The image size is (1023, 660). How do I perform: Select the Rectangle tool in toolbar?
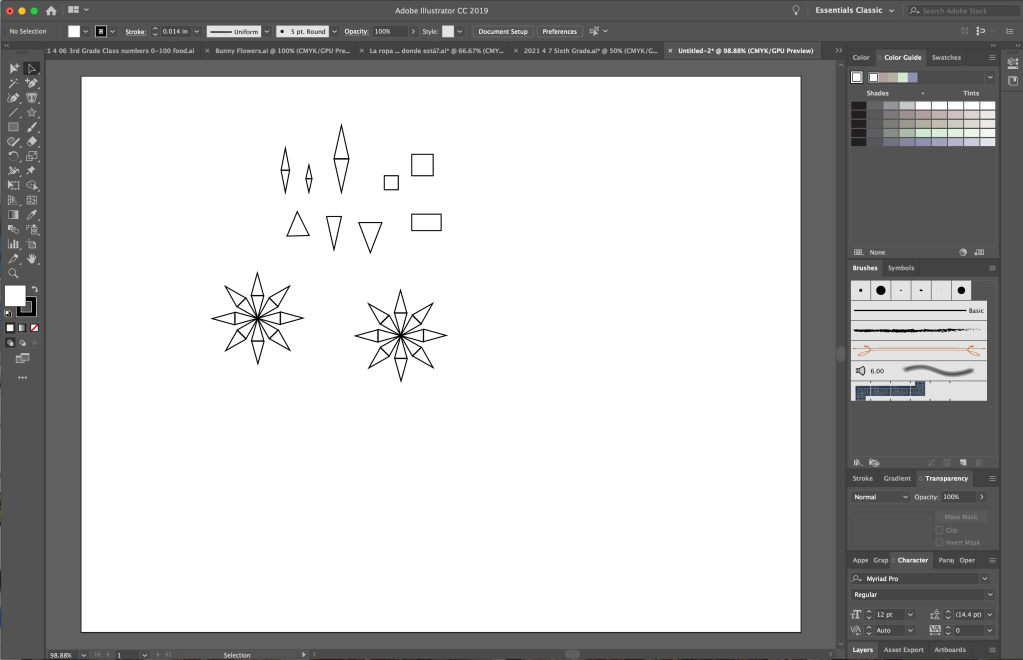click(x=14, y=127)
